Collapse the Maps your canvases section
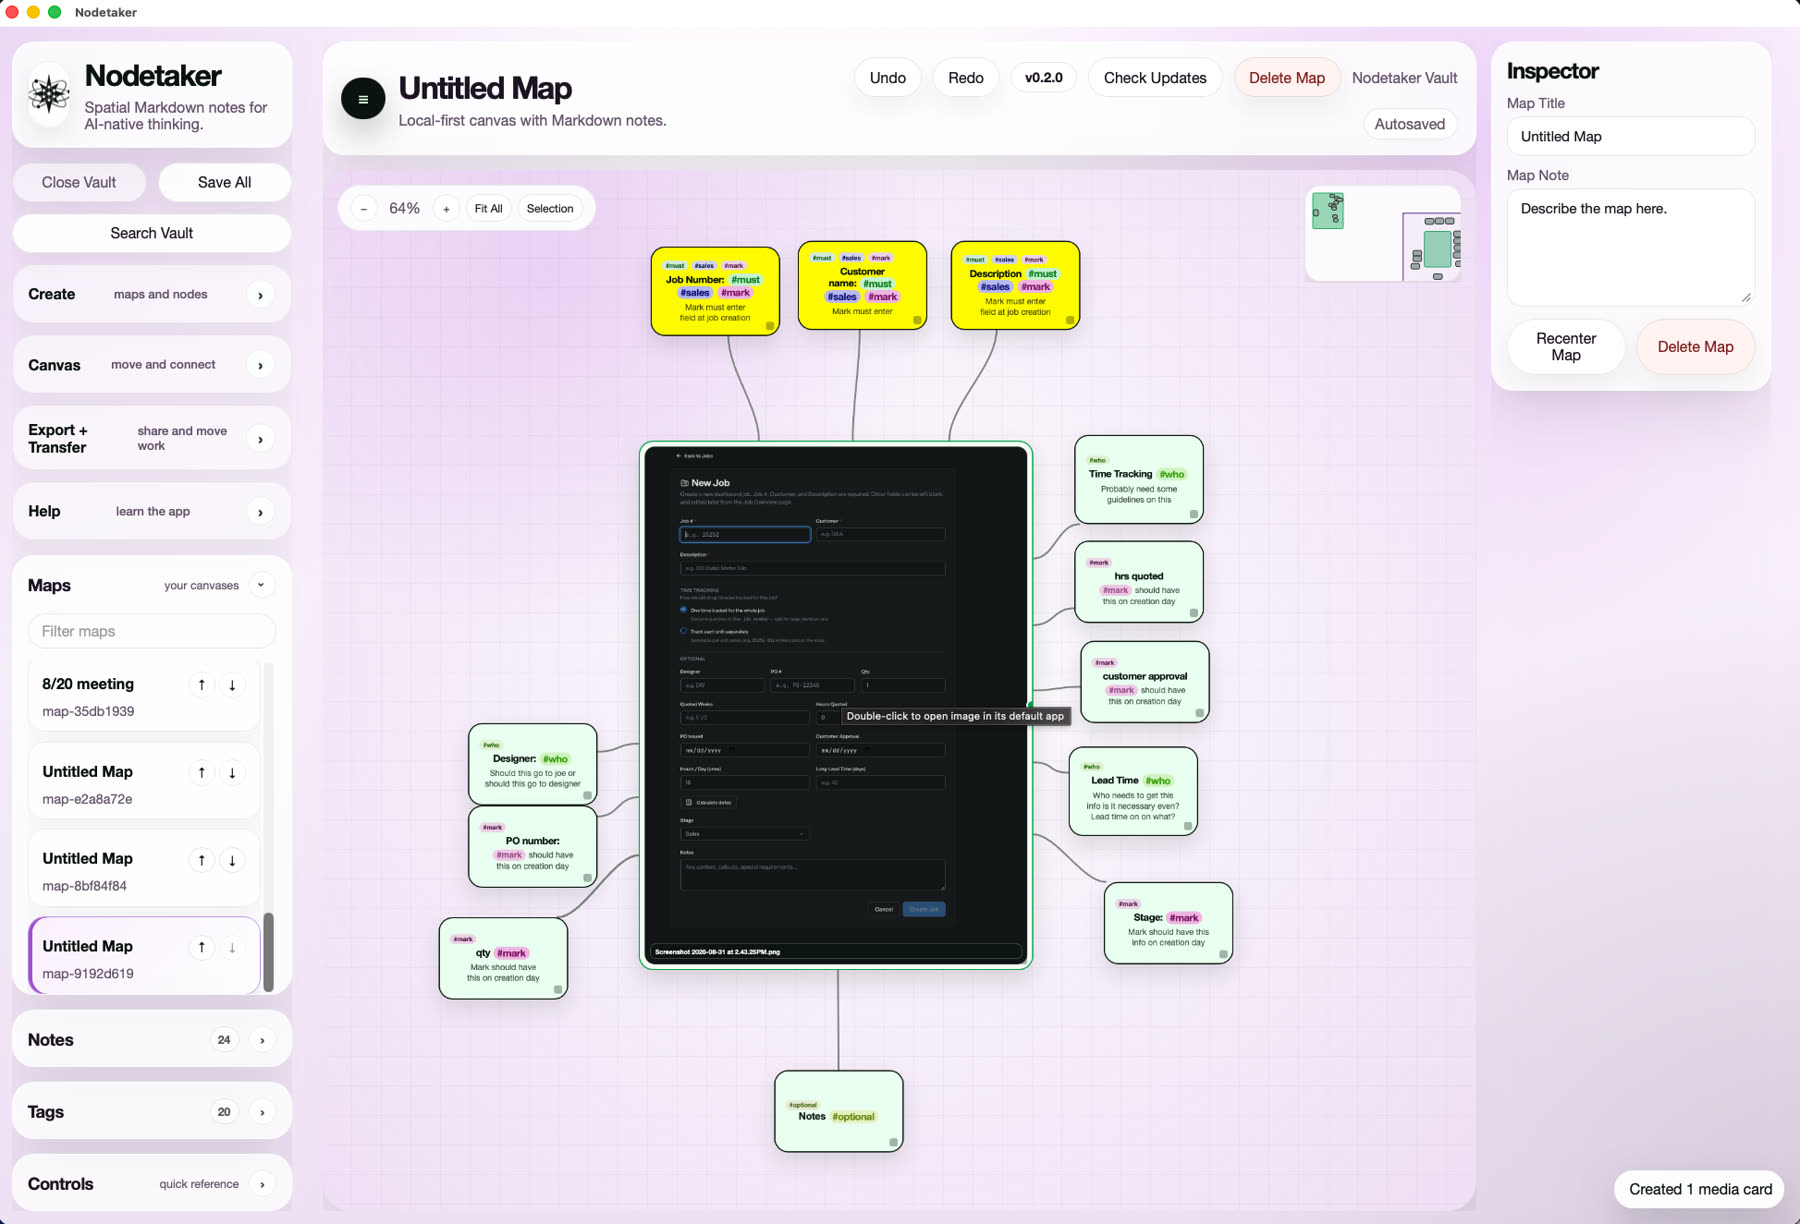This screenshot has width=1800, height=1224. point(261,585)
